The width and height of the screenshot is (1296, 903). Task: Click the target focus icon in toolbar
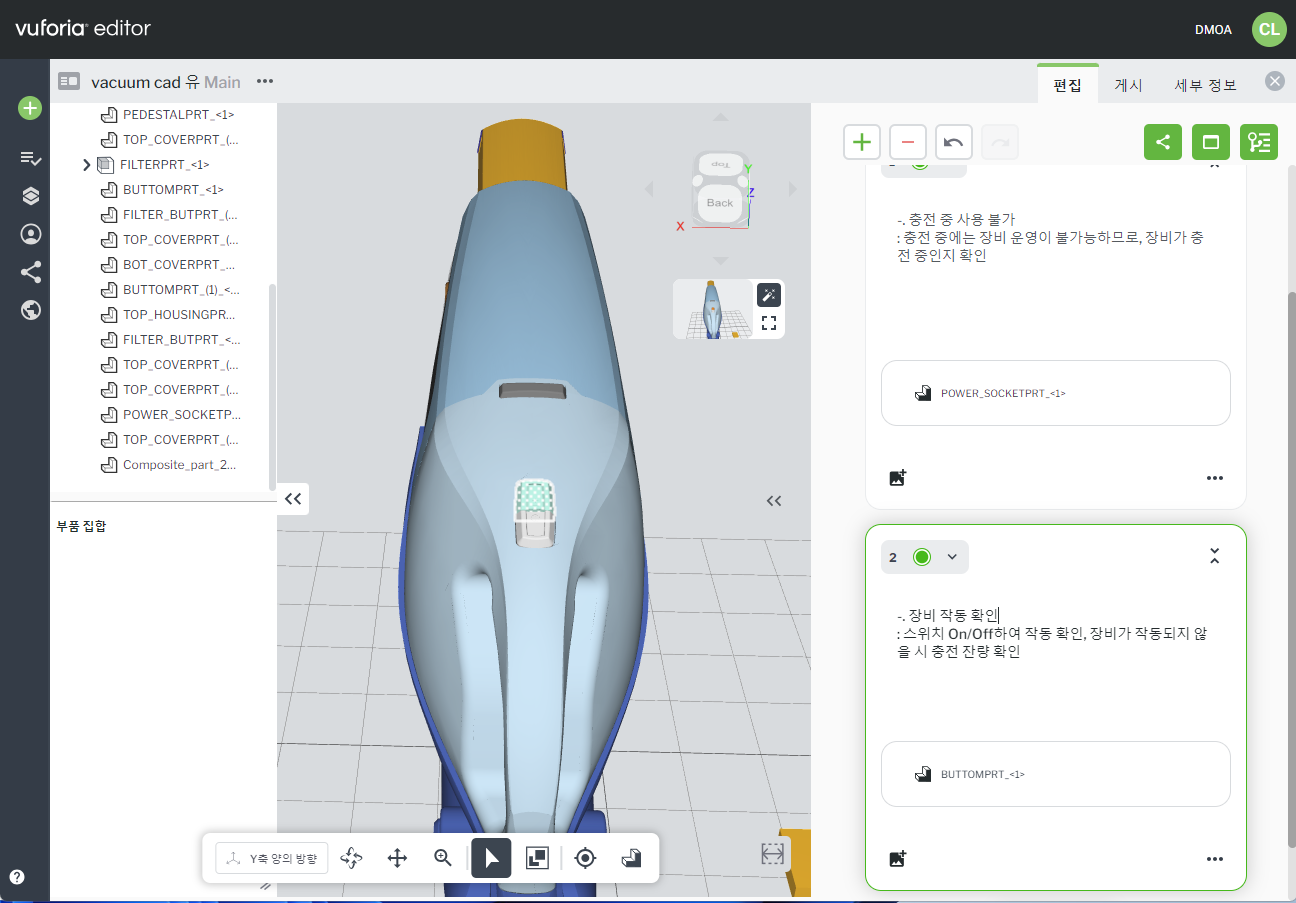point(585,858)
